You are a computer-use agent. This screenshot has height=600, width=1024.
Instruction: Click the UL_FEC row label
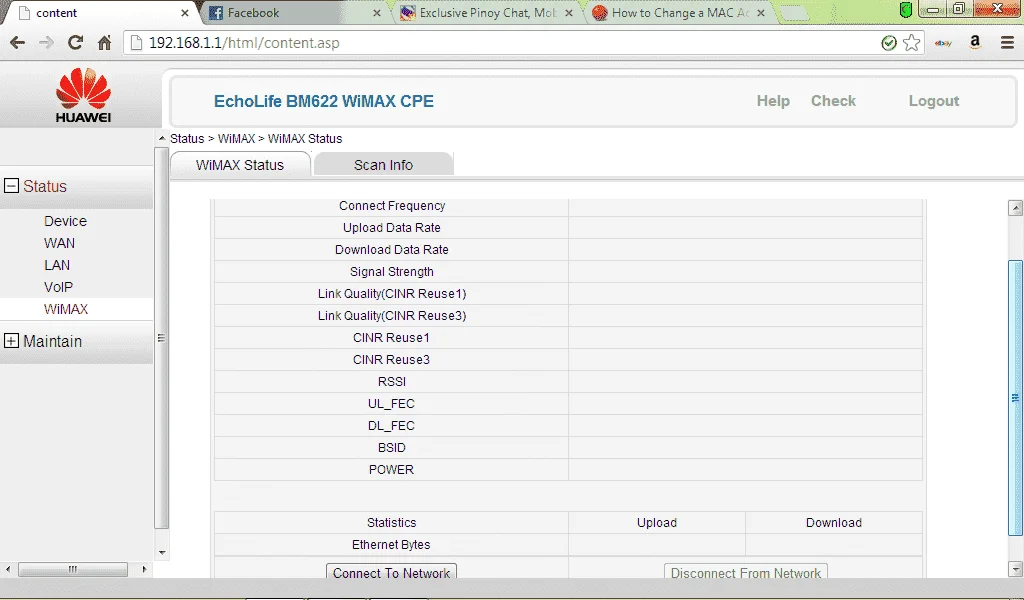[x=391, y=403]
